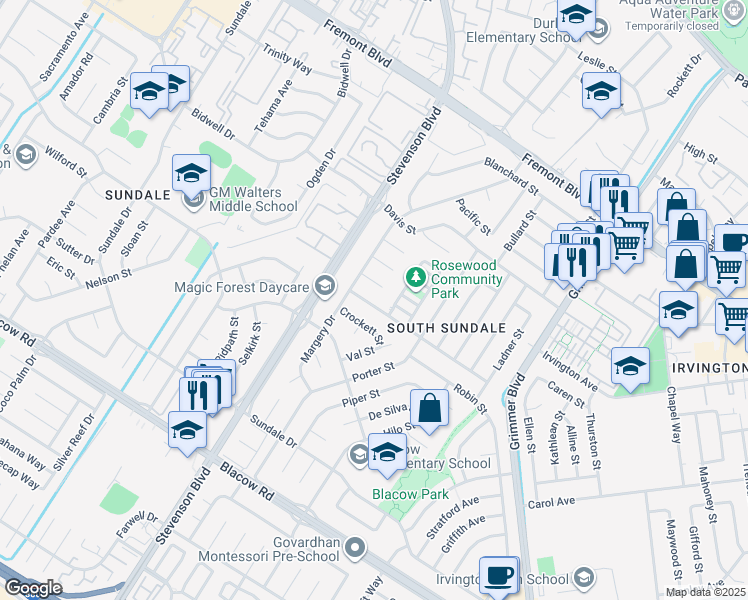Click the Robin St street label

tap(470, 399)
